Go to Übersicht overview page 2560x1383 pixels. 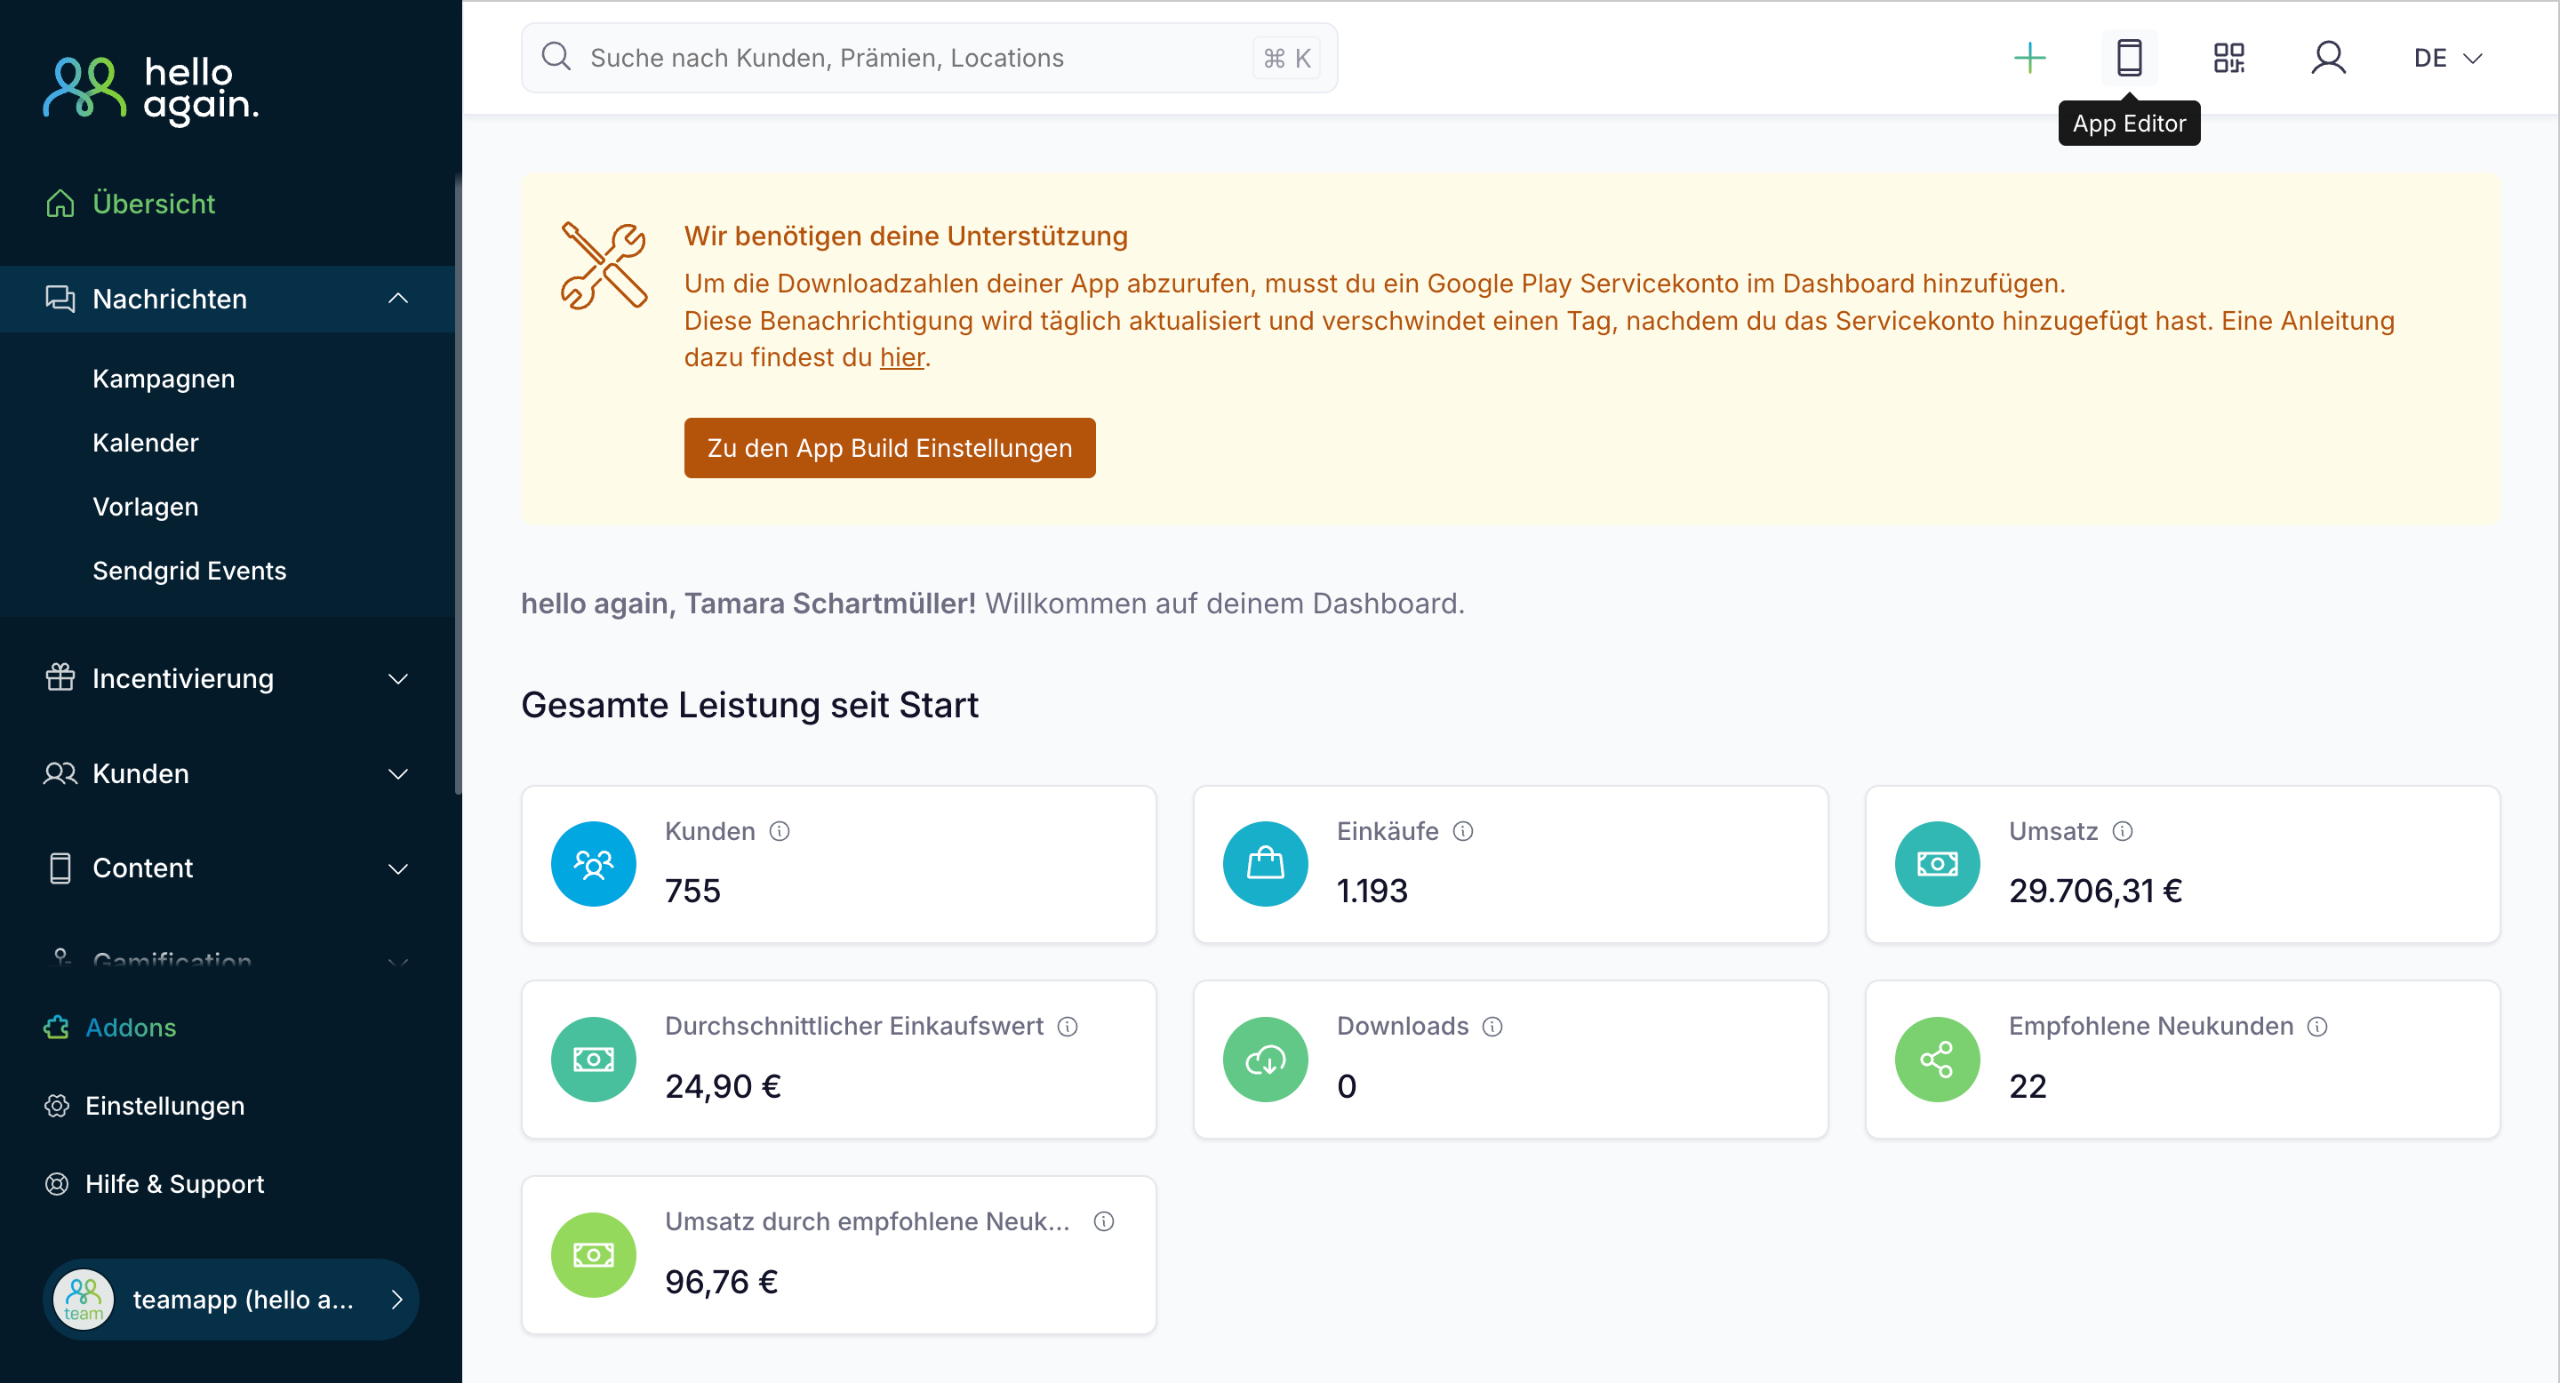tap(153, 204)
